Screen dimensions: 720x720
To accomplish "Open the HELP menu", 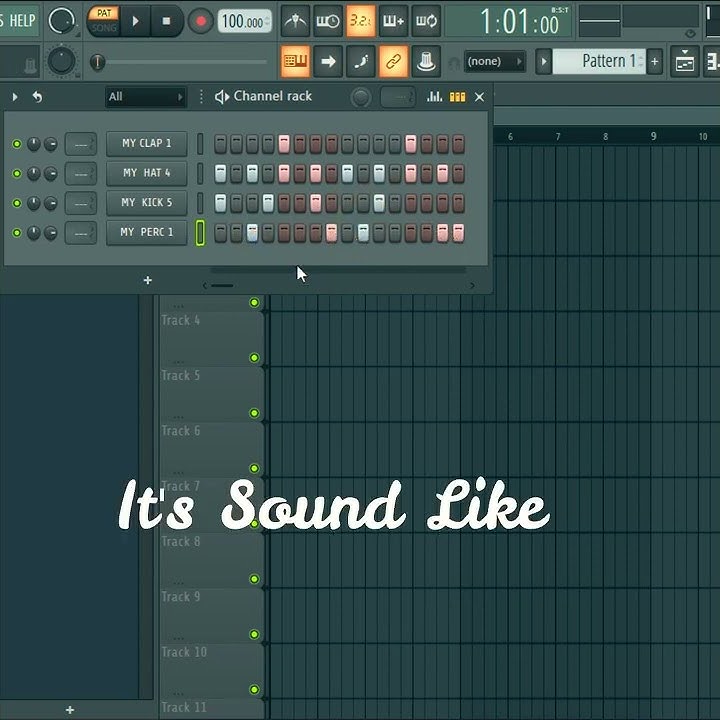I will (22, 21).
